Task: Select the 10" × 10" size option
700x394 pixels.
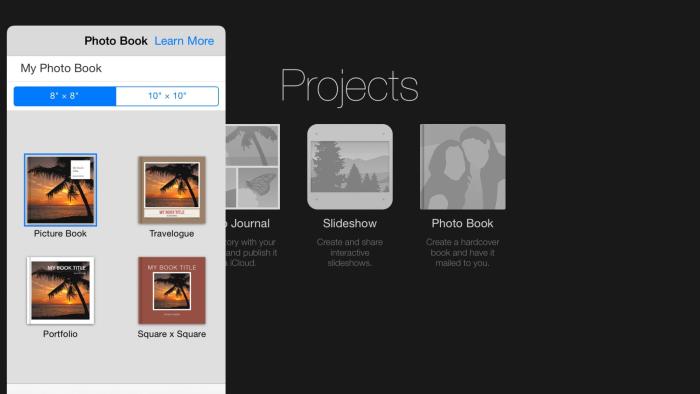Action: click(167, 96)
